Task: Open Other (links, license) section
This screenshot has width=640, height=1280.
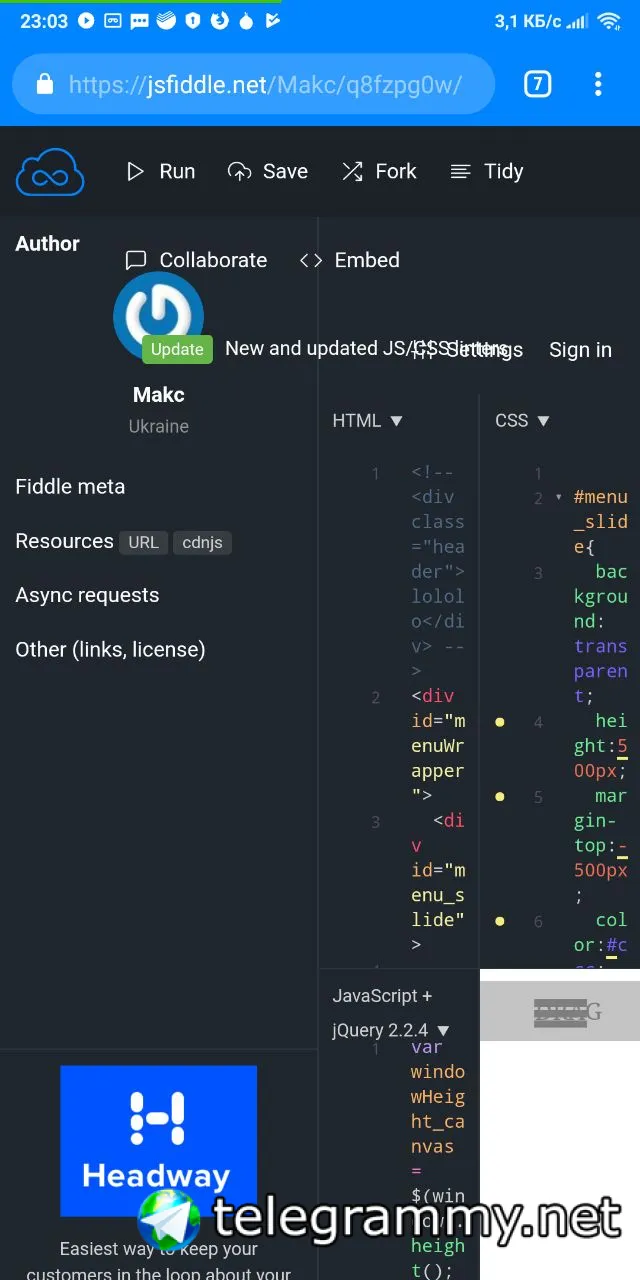Action: pos(110,649)
